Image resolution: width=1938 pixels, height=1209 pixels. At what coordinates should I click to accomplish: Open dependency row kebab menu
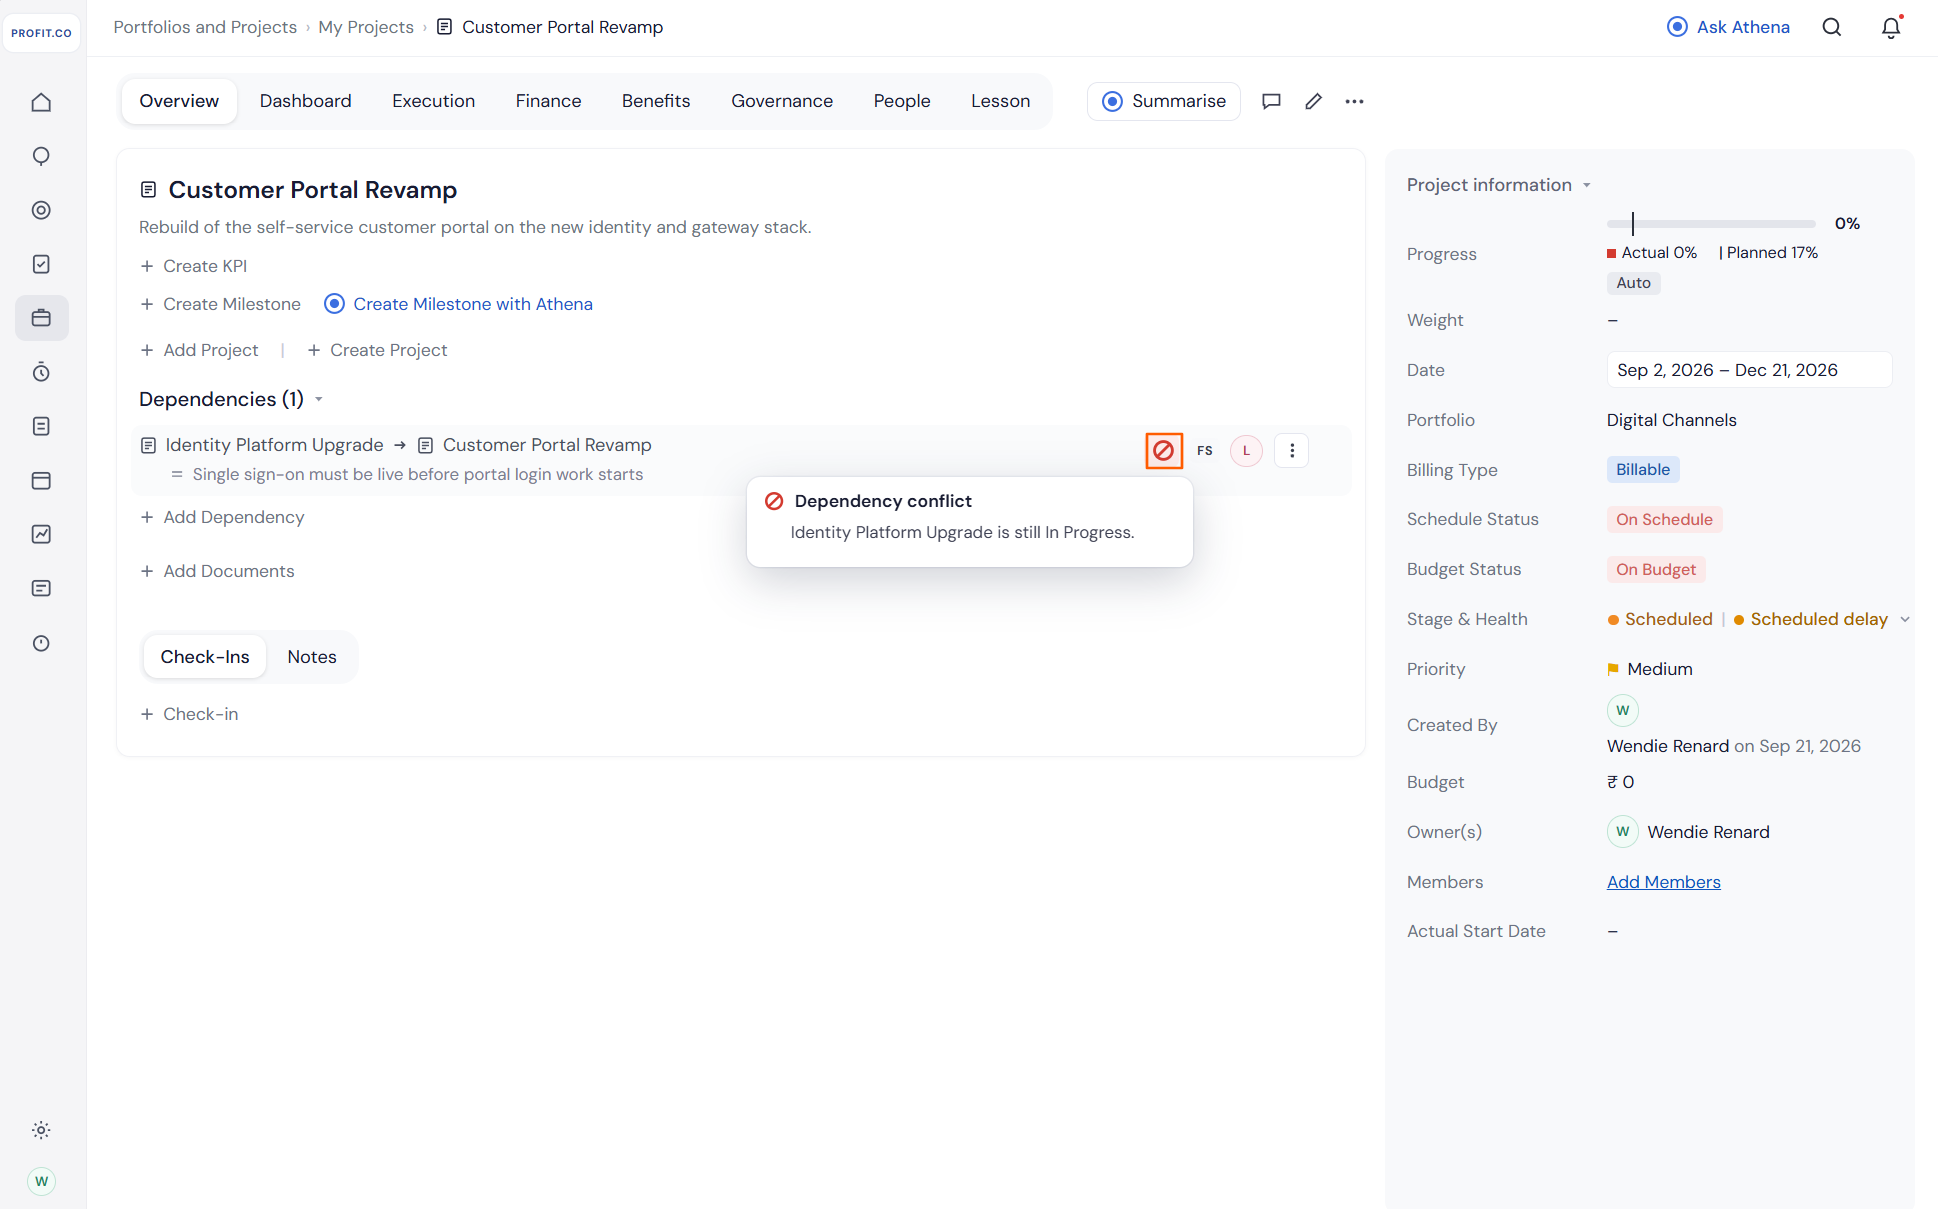tap(1292, 451)
